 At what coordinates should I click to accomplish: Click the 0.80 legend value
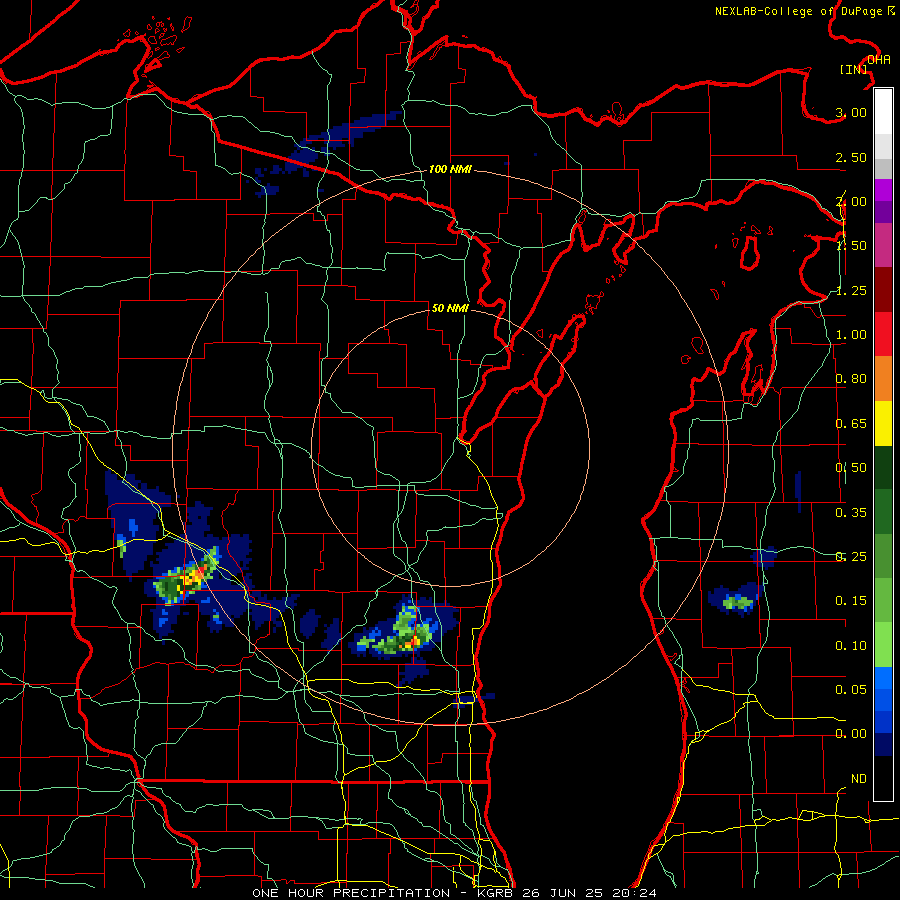(x=851, y=379)
